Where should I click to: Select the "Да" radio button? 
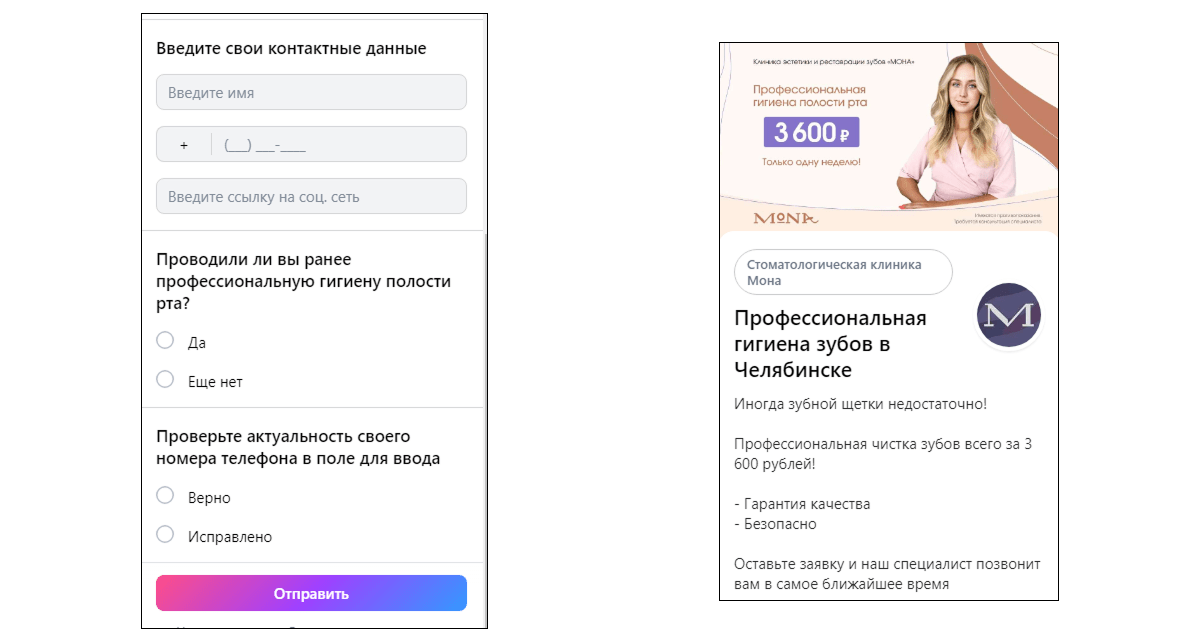point(166,341)
